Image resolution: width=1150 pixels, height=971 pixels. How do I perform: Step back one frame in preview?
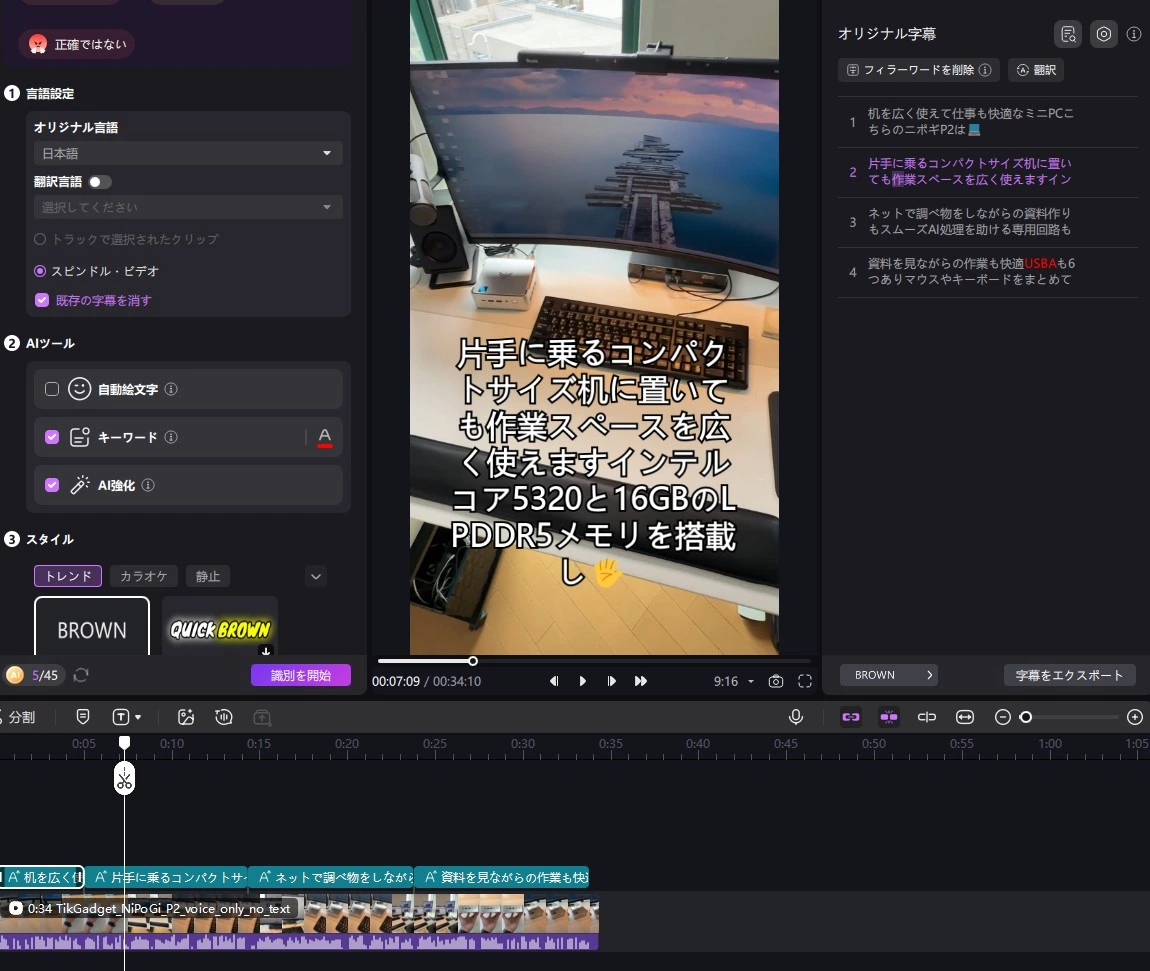(x=554, y=681)
